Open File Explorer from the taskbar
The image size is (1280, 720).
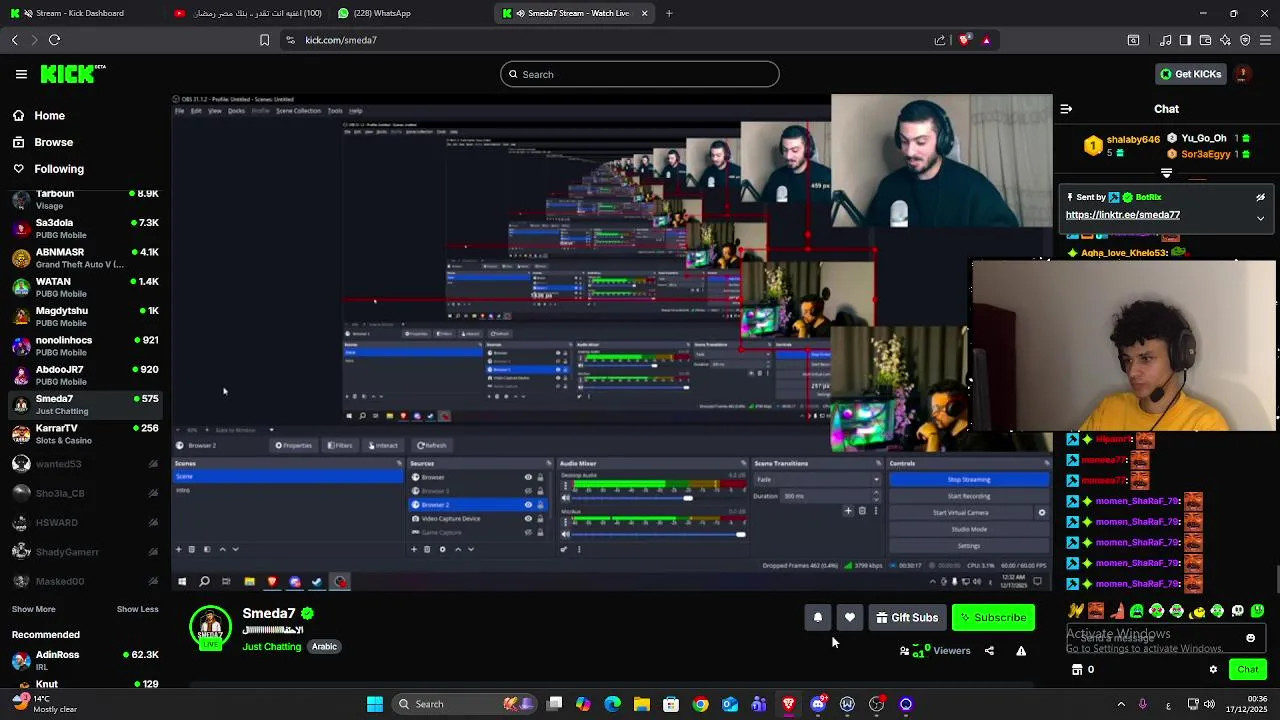tap(642, 704)
